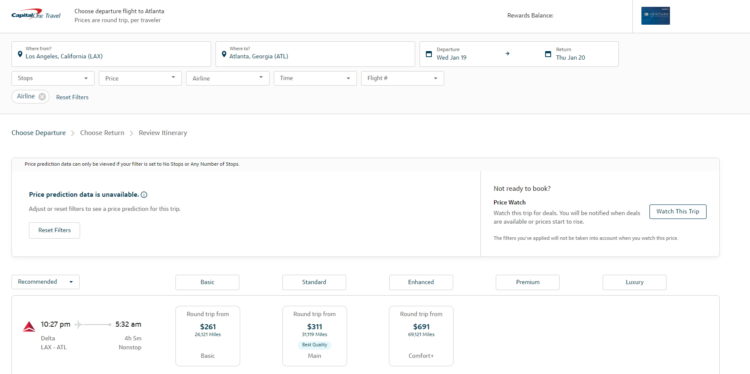The height and width of the screenshot is (374, 750).
Task: Click the Delta airline logo
Action: [29, 327]
